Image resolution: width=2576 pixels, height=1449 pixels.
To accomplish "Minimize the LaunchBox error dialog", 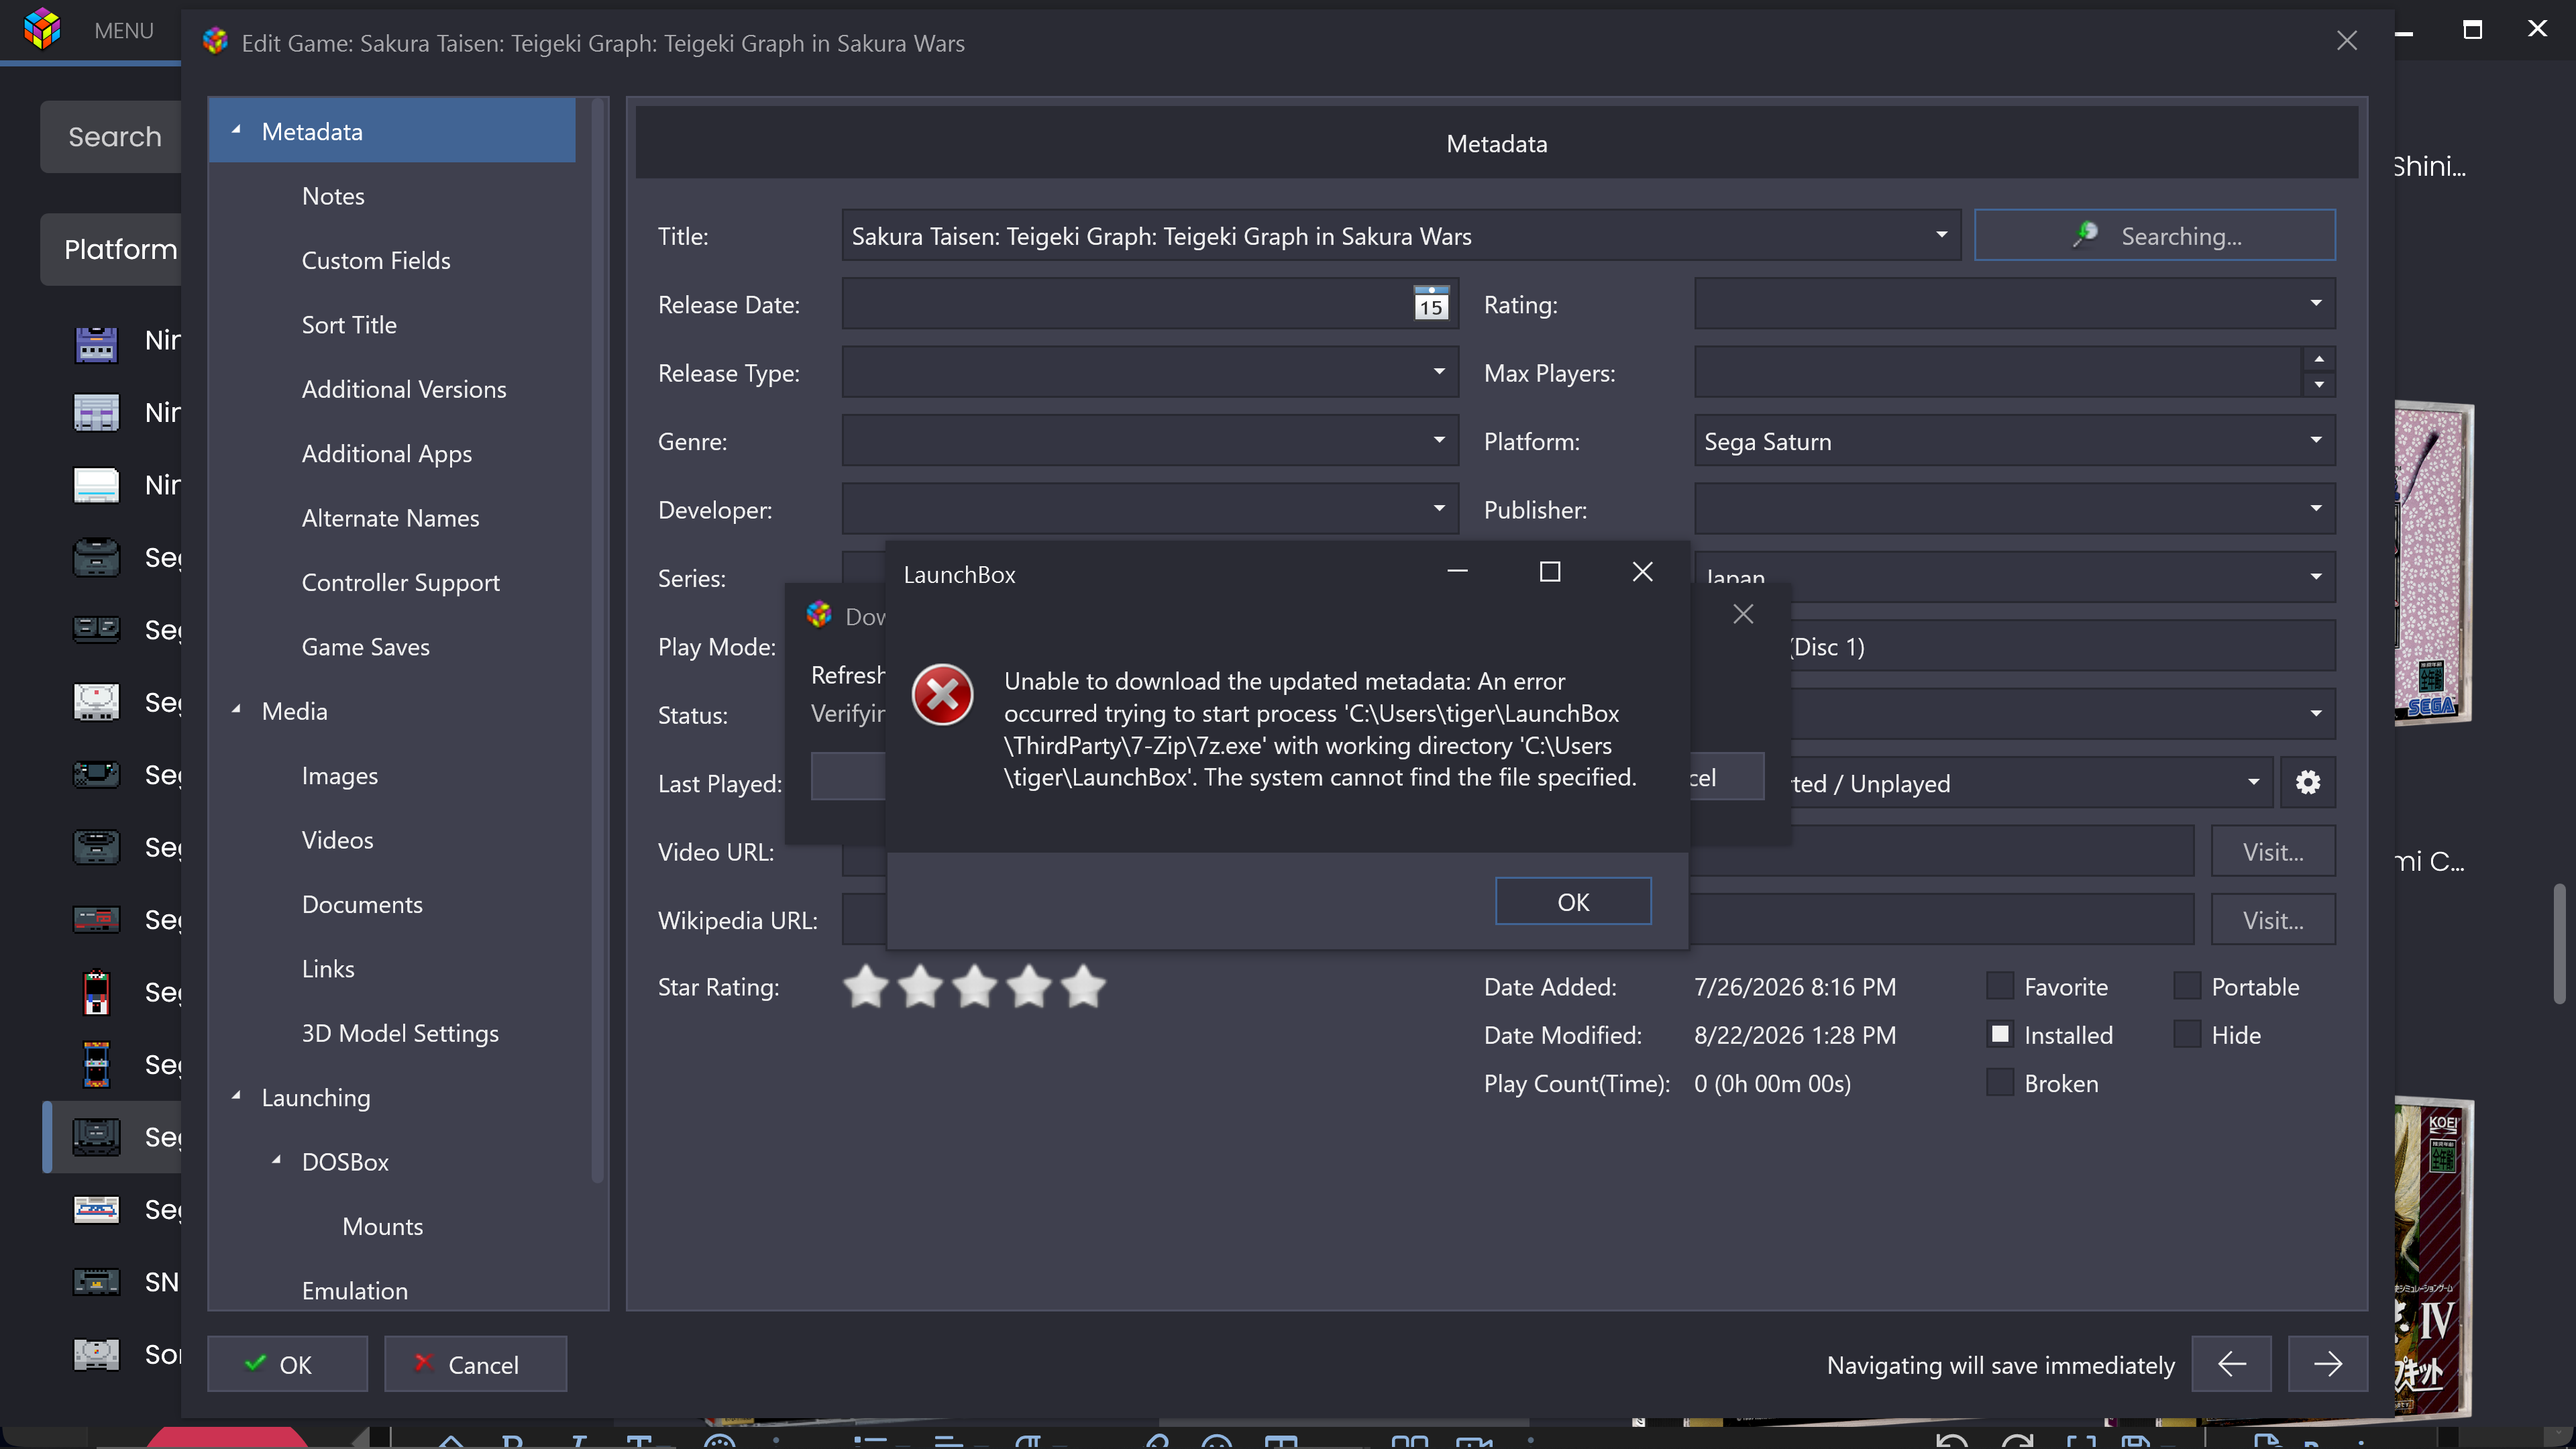I will pyautogui.click(x=1457, y=572).
